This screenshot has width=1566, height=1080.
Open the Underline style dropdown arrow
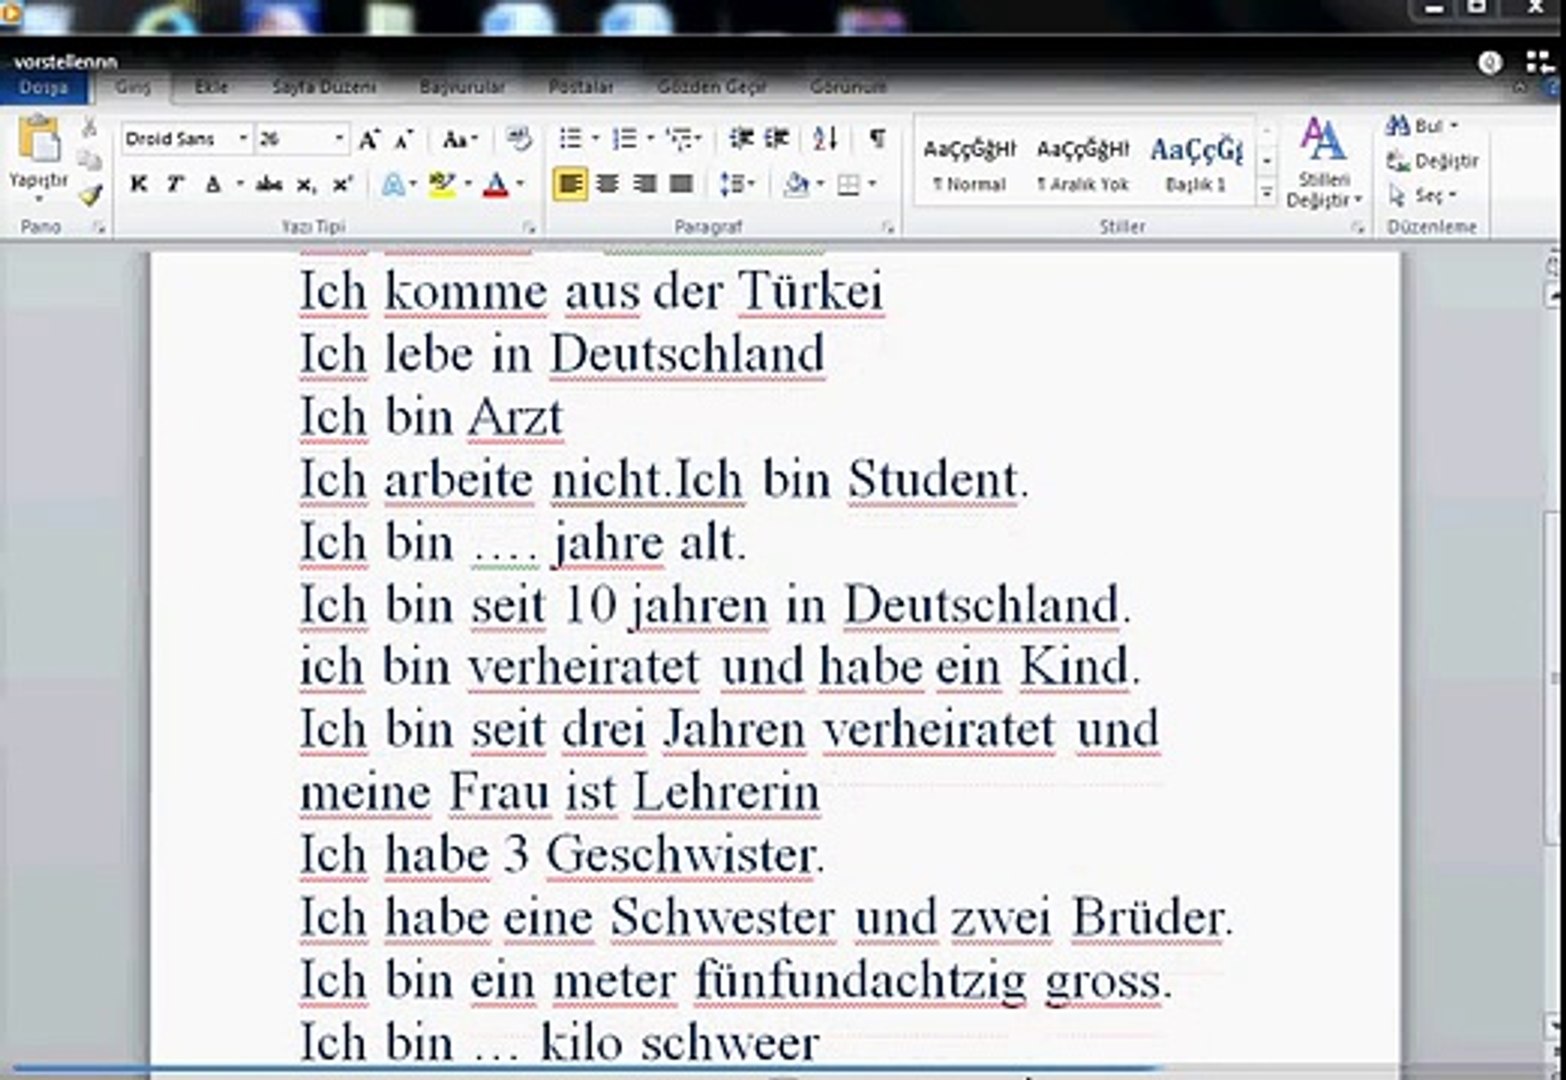[x=238, y=185]
